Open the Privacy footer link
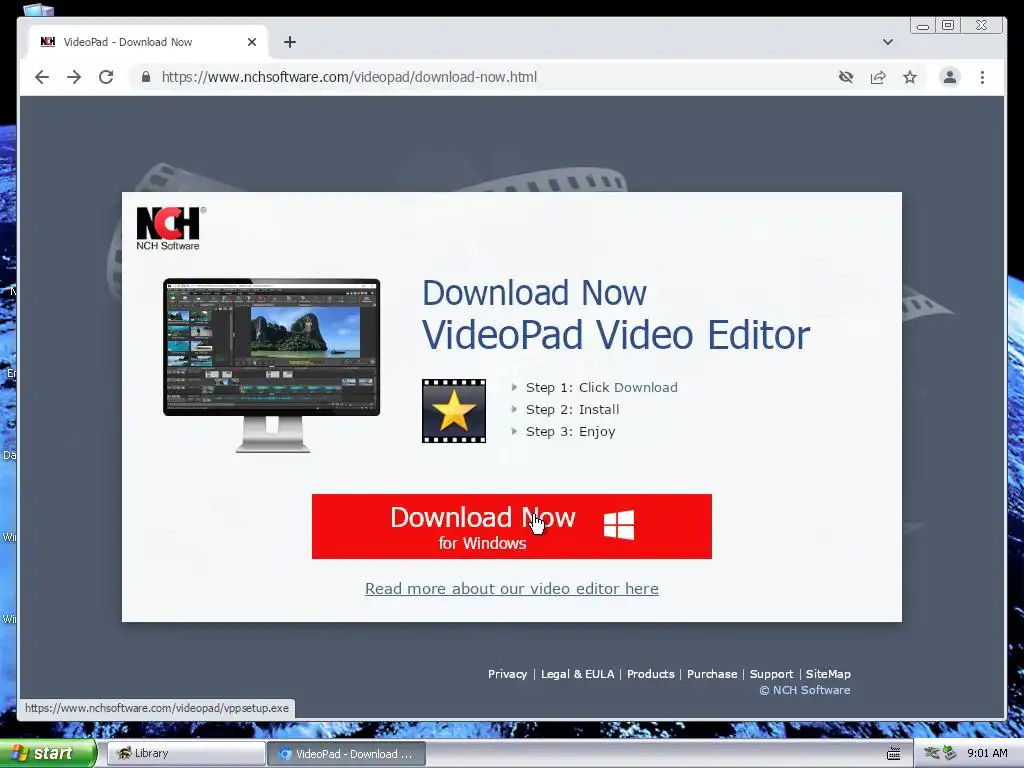Image resolution: width=1024 pixels, height=768 pixels. [x=507, y=674]
